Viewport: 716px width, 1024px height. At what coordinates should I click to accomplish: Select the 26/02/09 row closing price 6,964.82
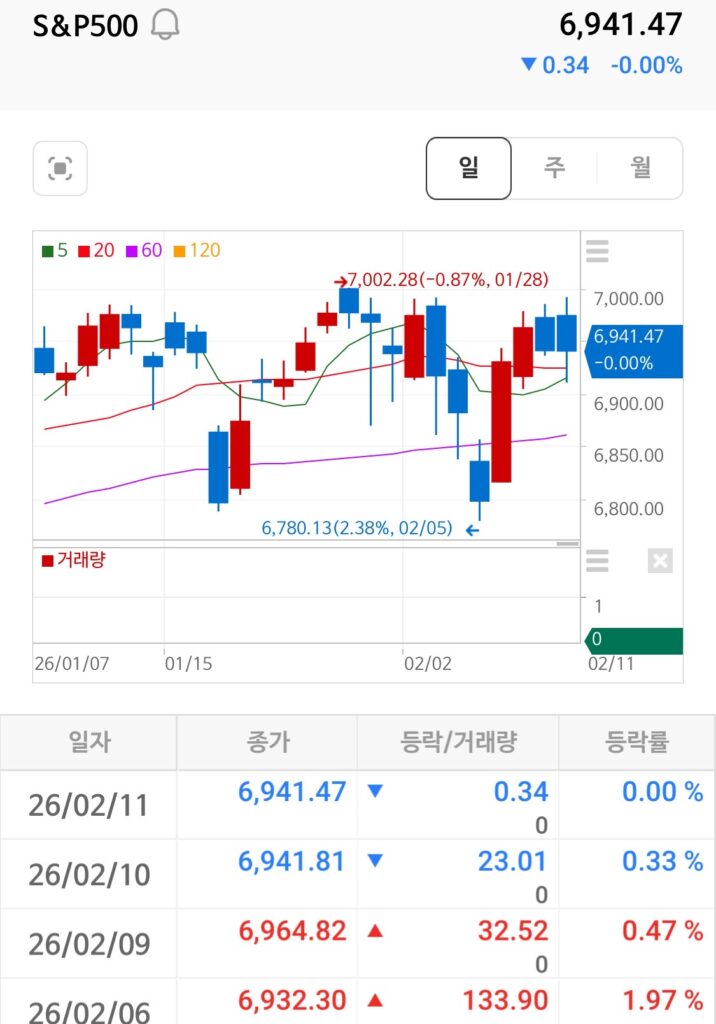[x=292, y=931]
